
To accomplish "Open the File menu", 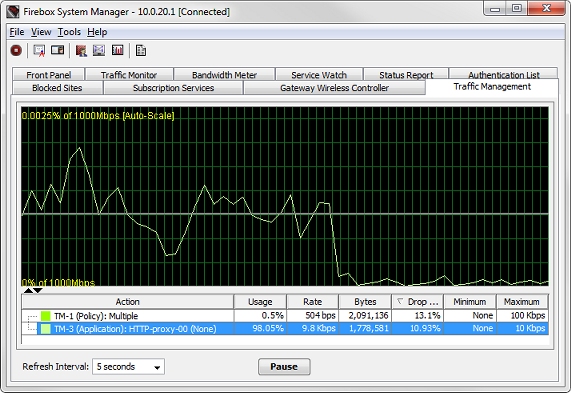I will click(17, 32).
